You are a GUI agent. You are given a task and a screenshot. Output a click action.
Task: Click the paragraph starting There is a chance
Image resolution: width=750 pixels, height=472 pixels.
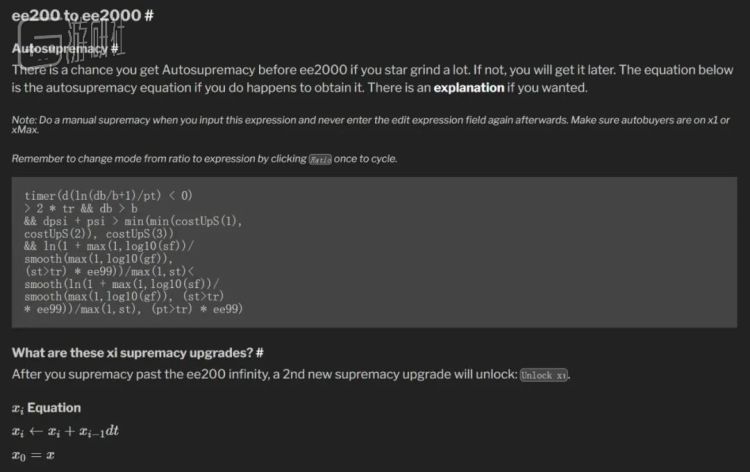300,71
